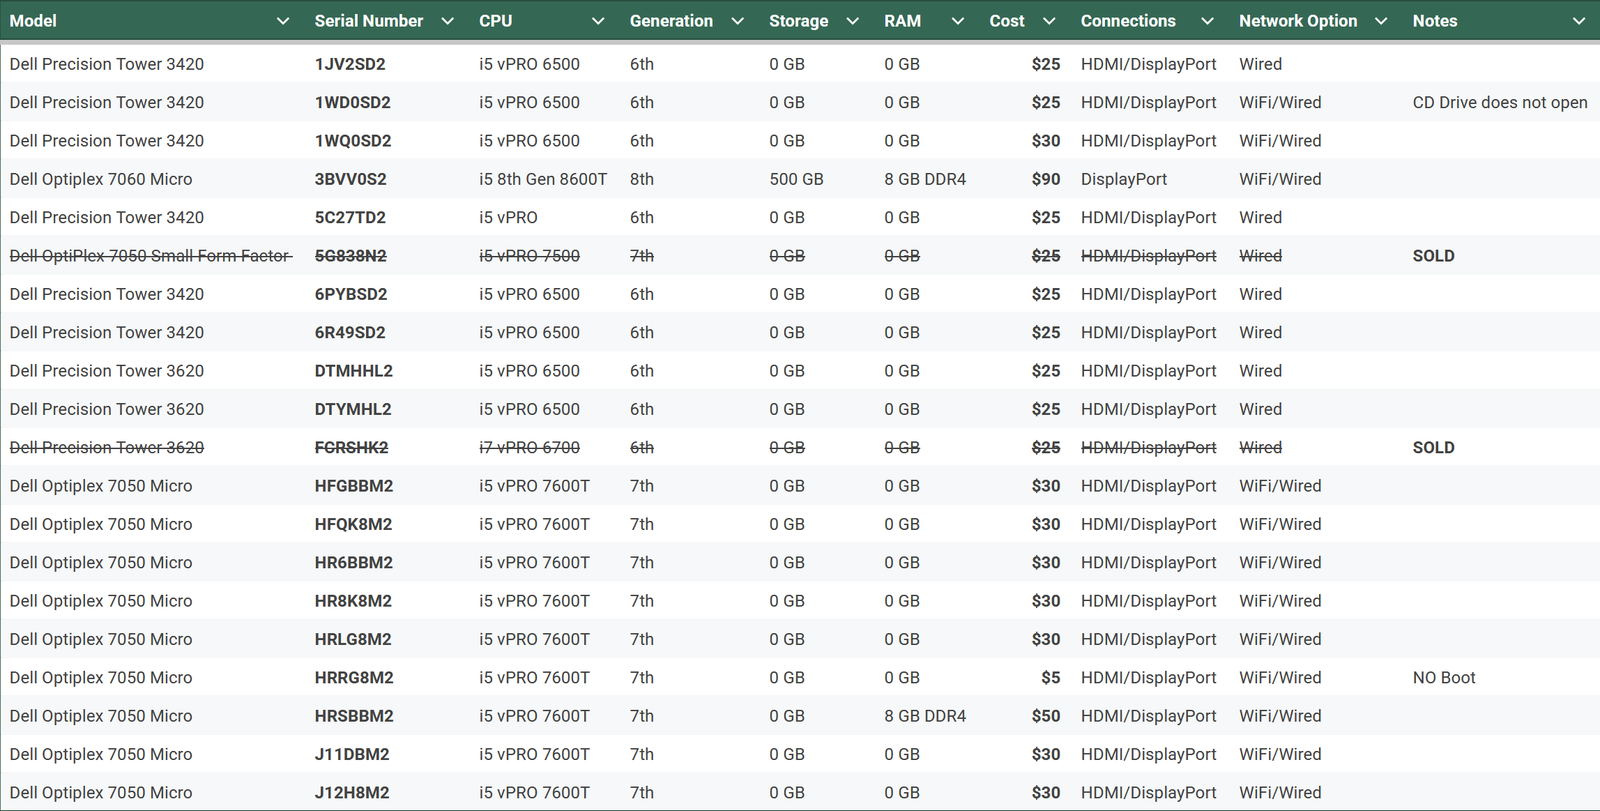This screenshot has width=1600, height=811.
Task: Expand the Storage column filter arrow
Action: pos(853,21)
